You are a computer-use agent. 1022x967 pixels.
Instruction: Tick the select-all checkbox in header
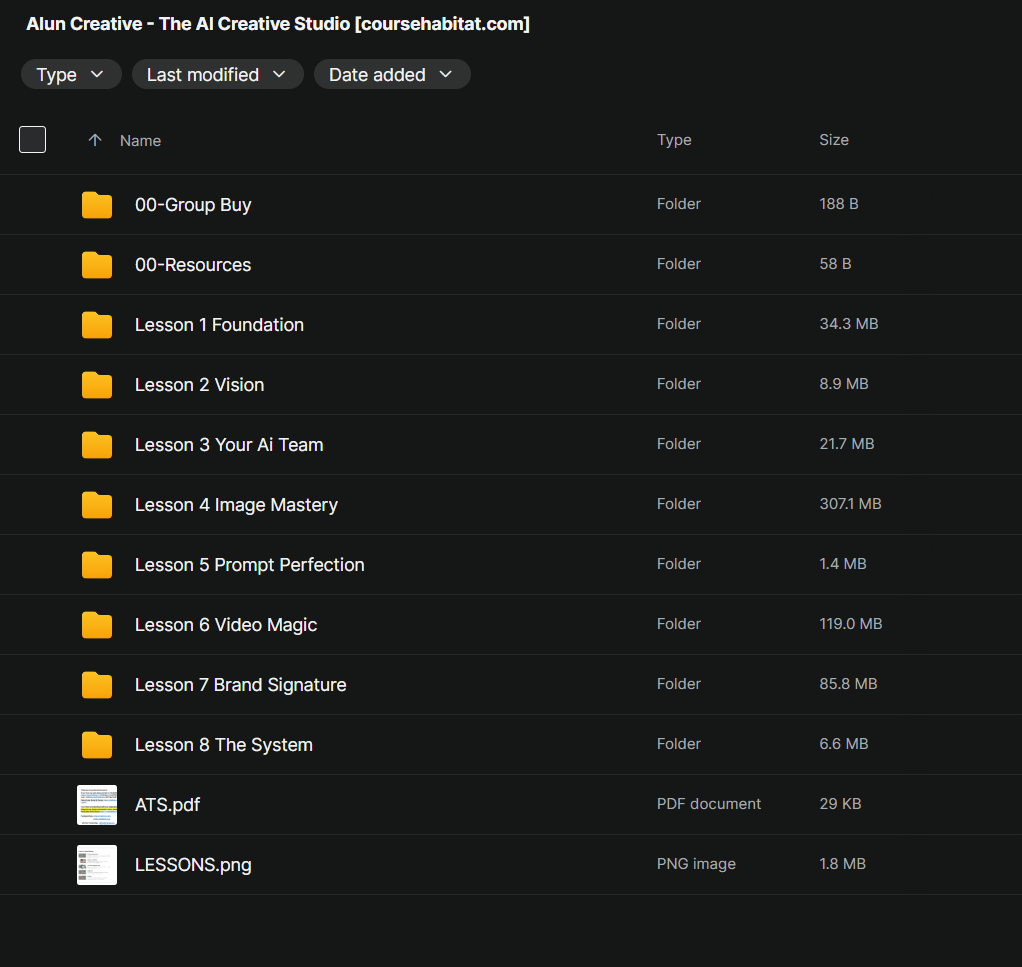click(x=33, y=140)
